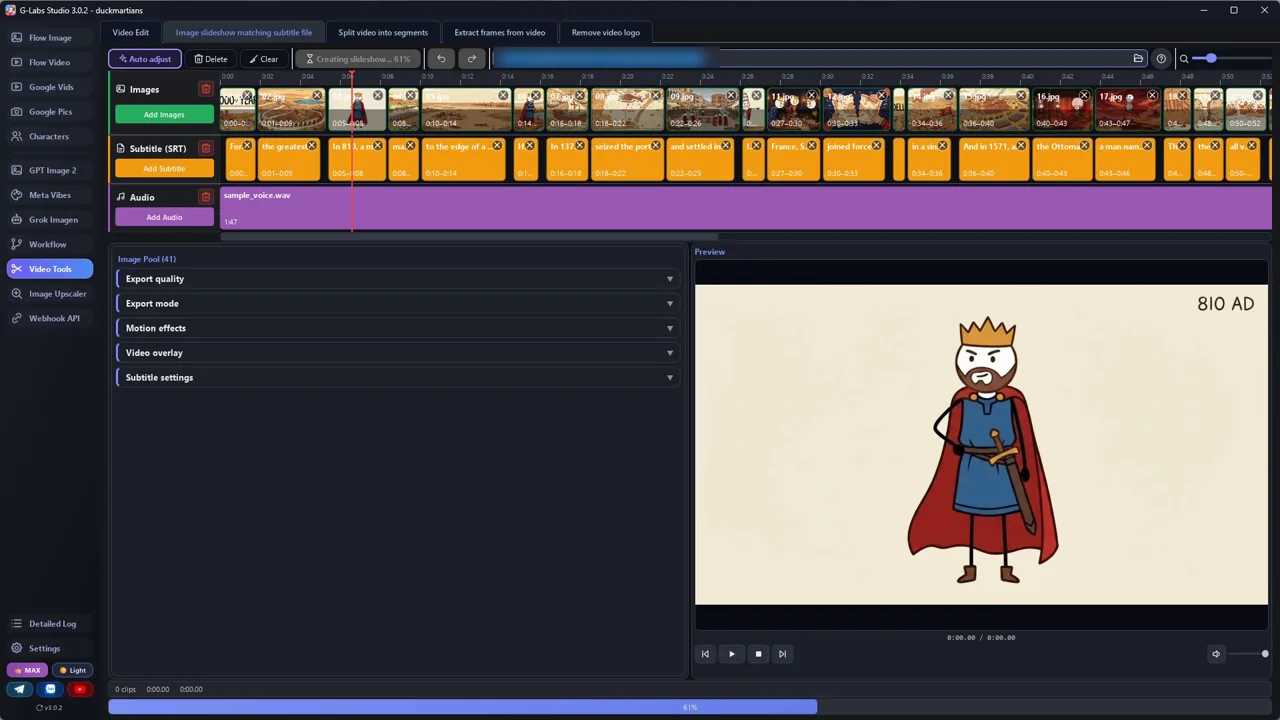The image size is (1280, 720).
Task: Open the Telegram link icon
Action: [19, 689]
